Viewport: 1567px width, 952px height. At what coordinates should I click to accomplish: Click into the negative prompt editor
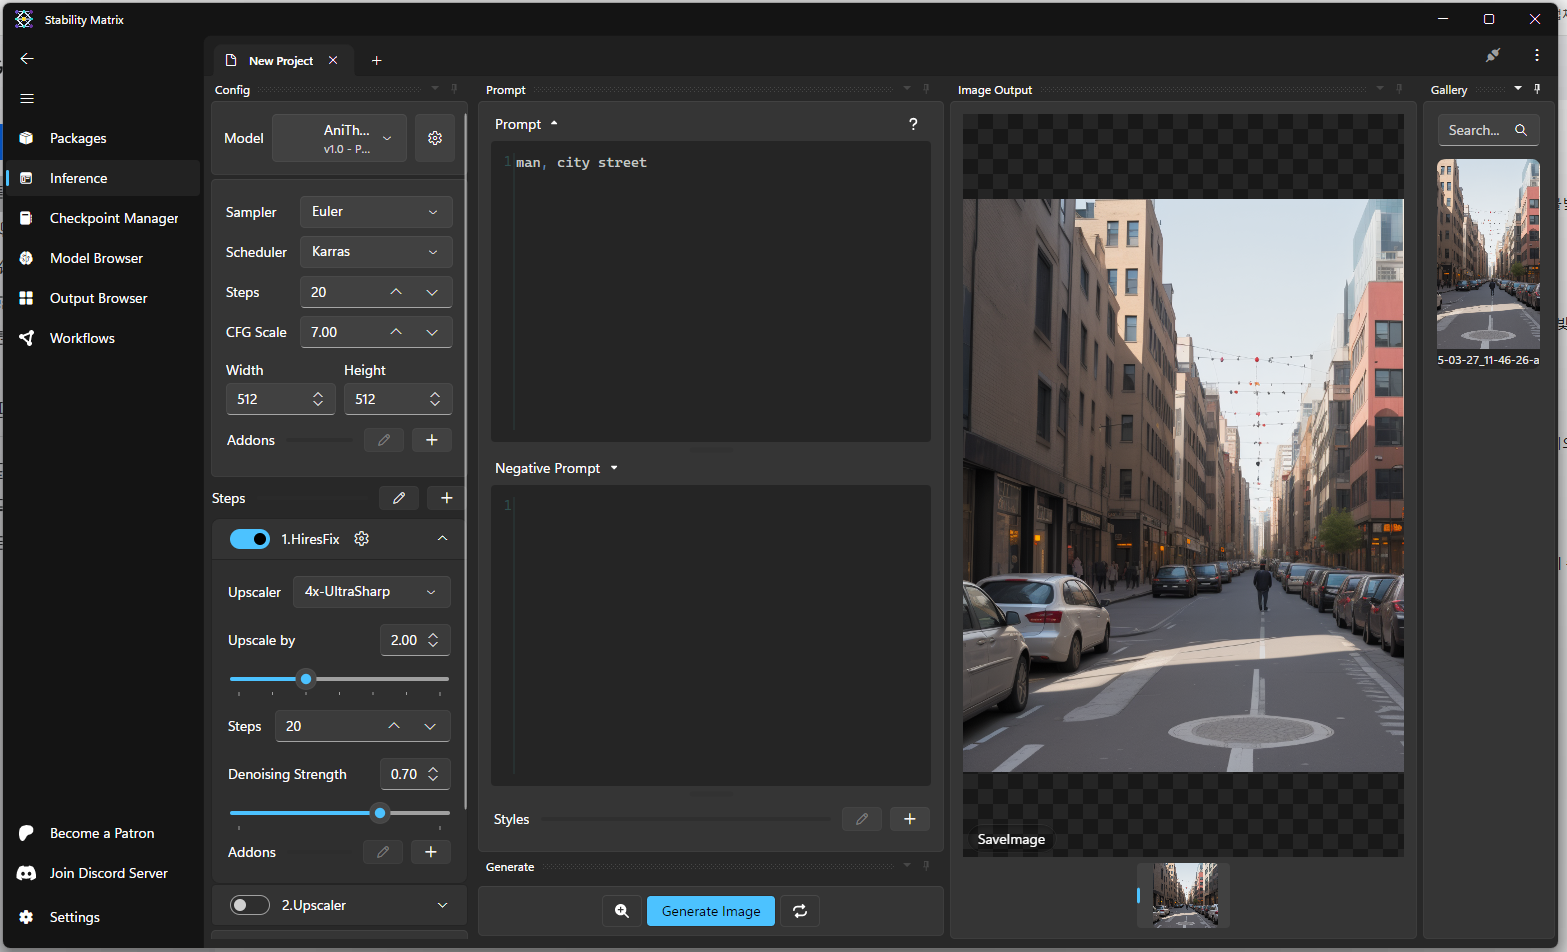click(711, 636)
